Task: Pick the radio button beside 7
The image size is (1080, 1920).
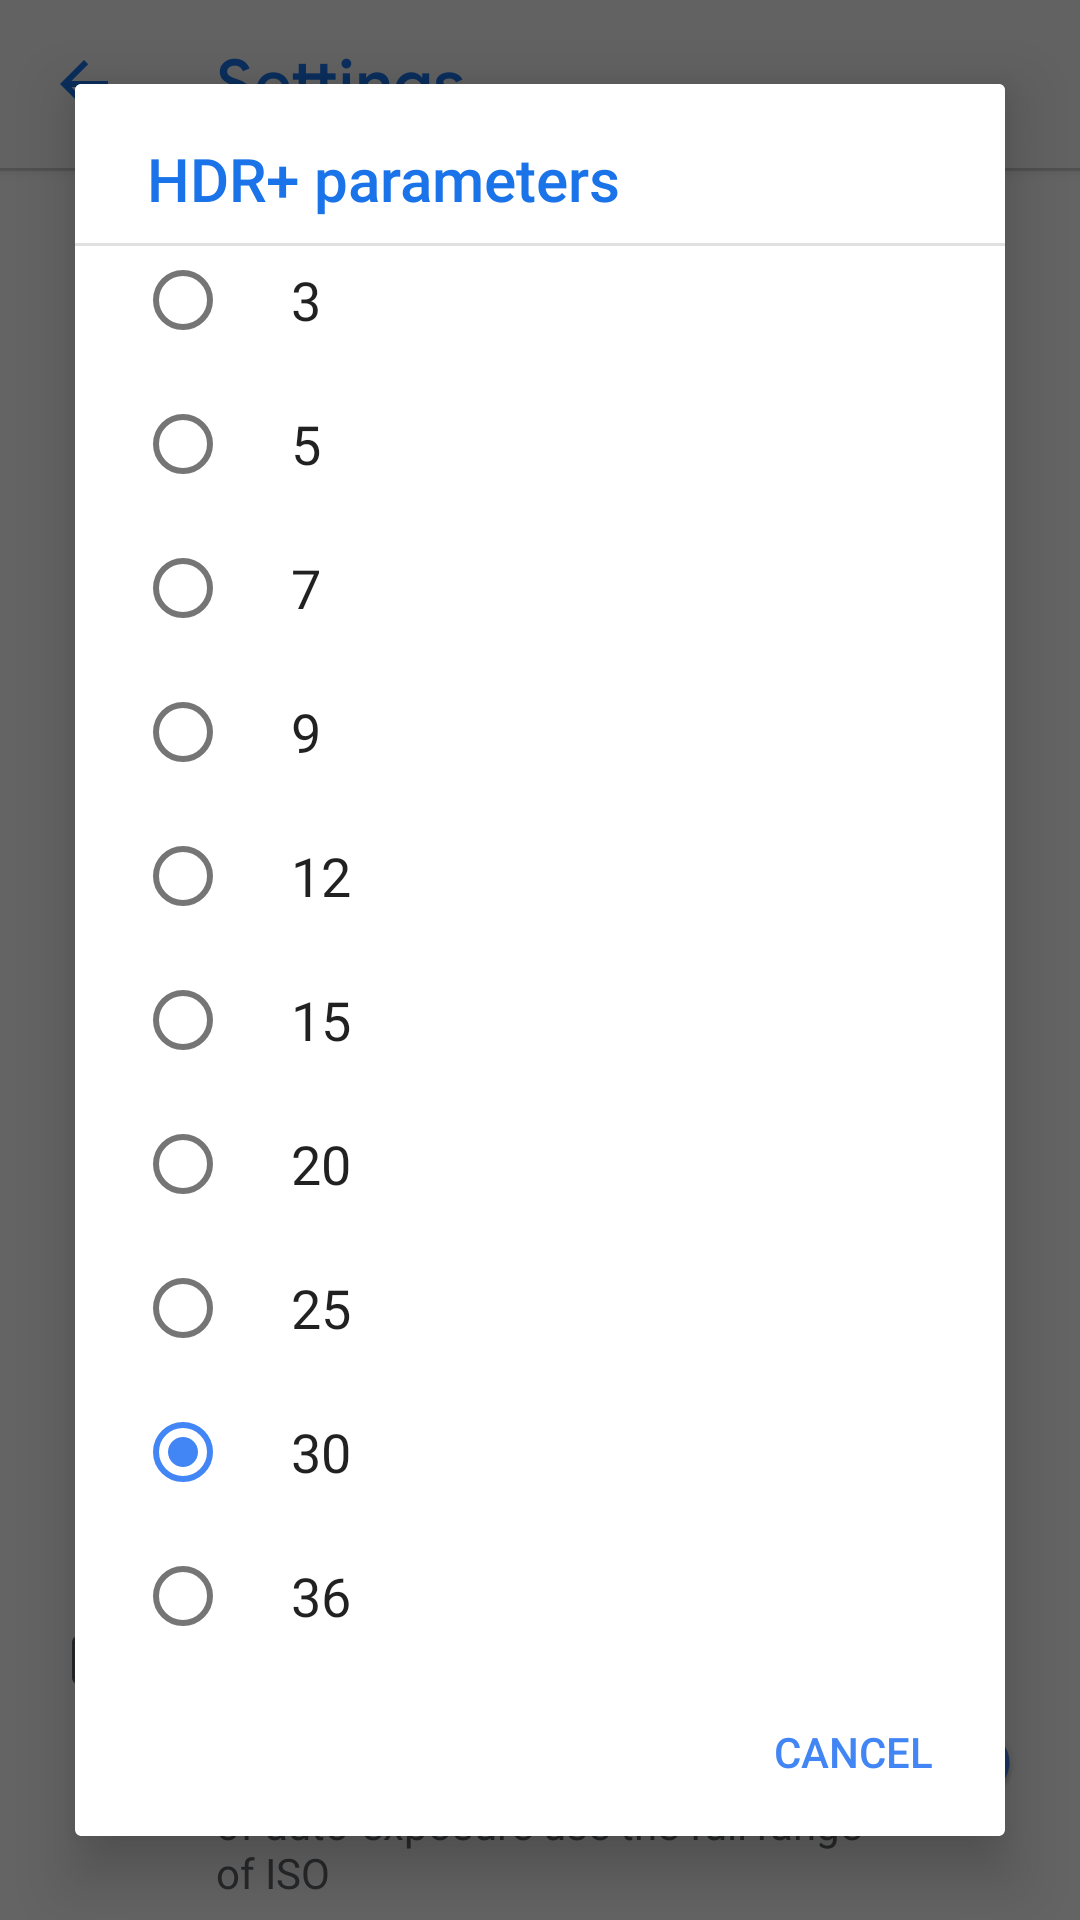Action: [x=183, y=588]
